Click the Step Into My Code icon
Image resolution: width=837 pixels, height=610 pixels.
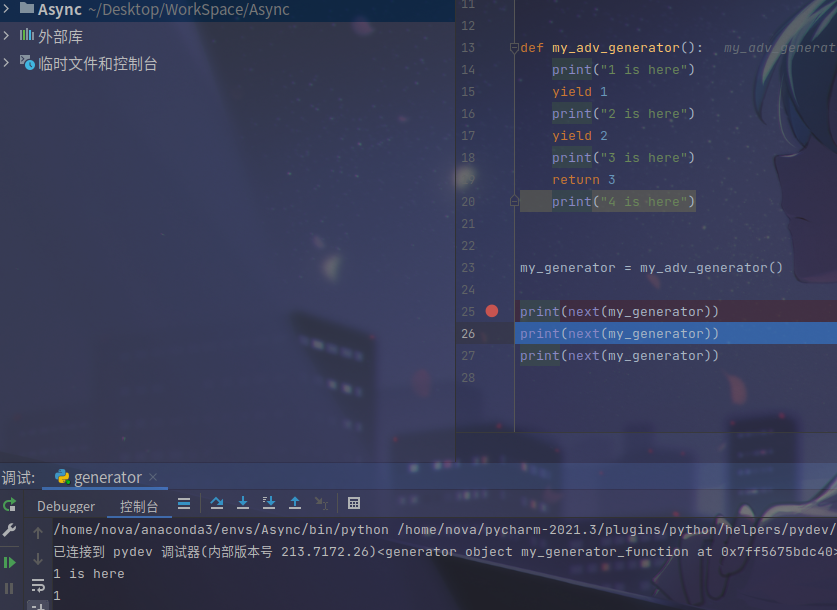[269, 504]
